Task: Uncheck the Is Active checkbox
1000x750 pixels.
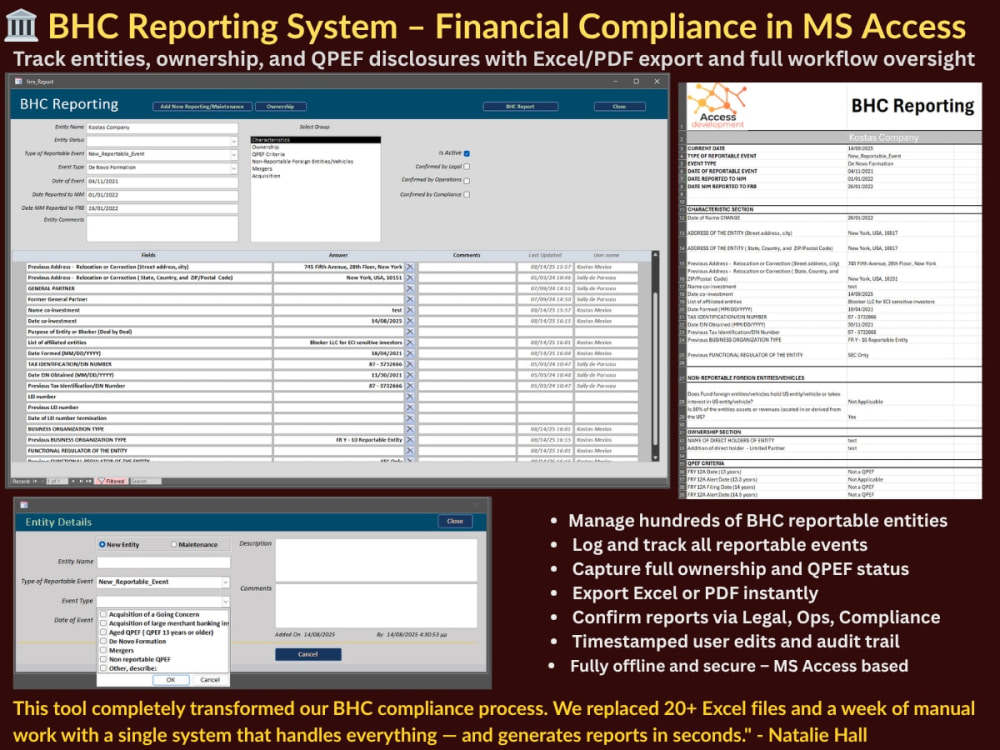Action: [467, 154]
